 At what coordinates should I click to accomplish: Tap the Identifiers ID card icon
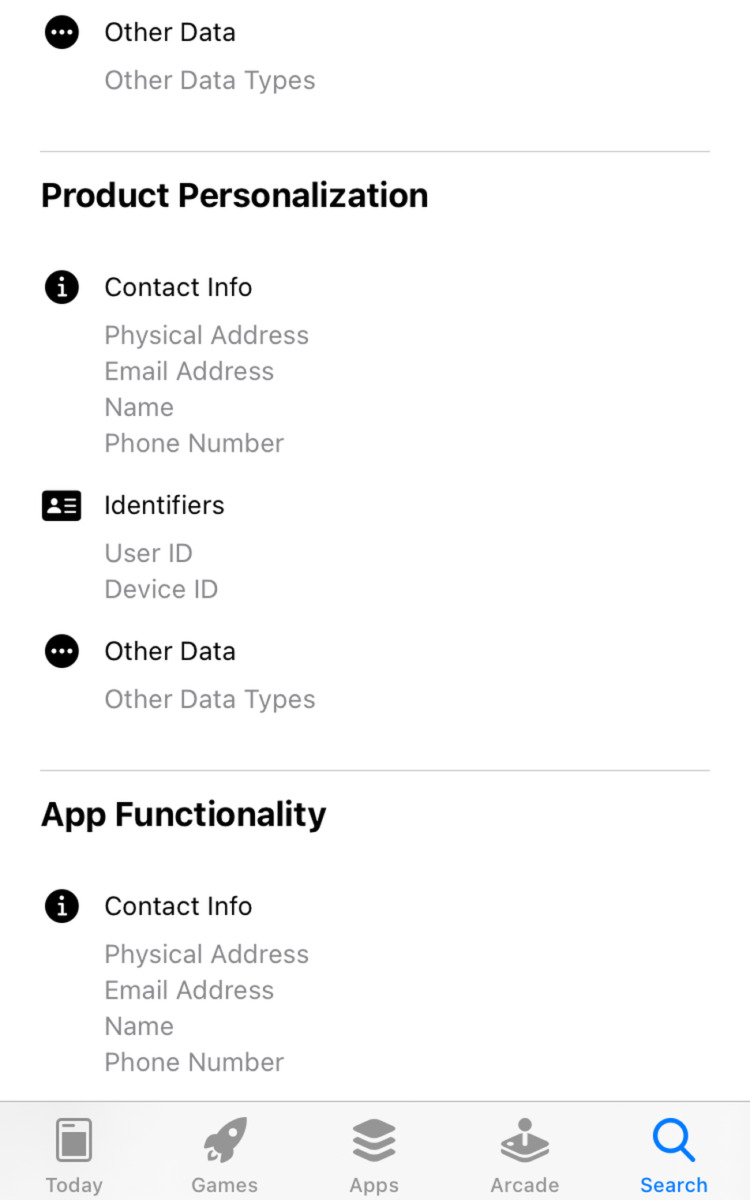pyautogui.click(x=62, y=506)
